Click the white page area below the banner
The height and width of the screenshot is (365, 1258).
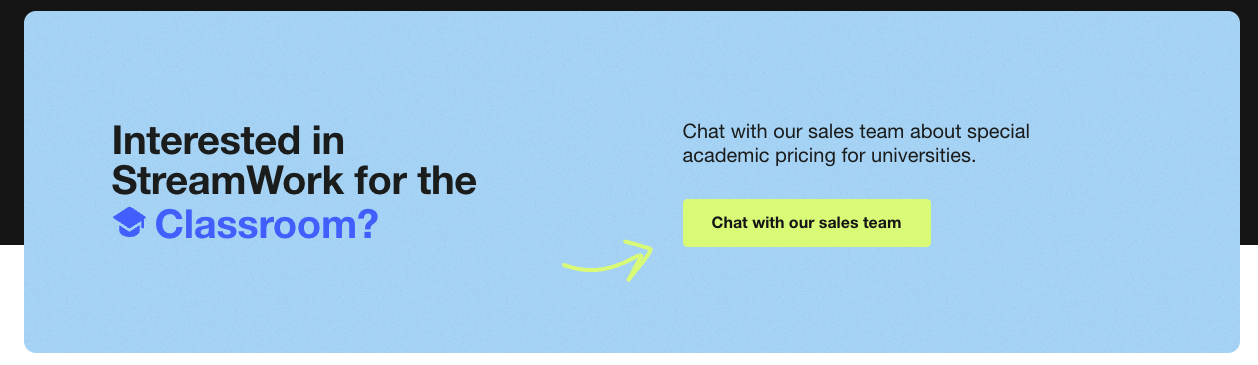point(629,359)
